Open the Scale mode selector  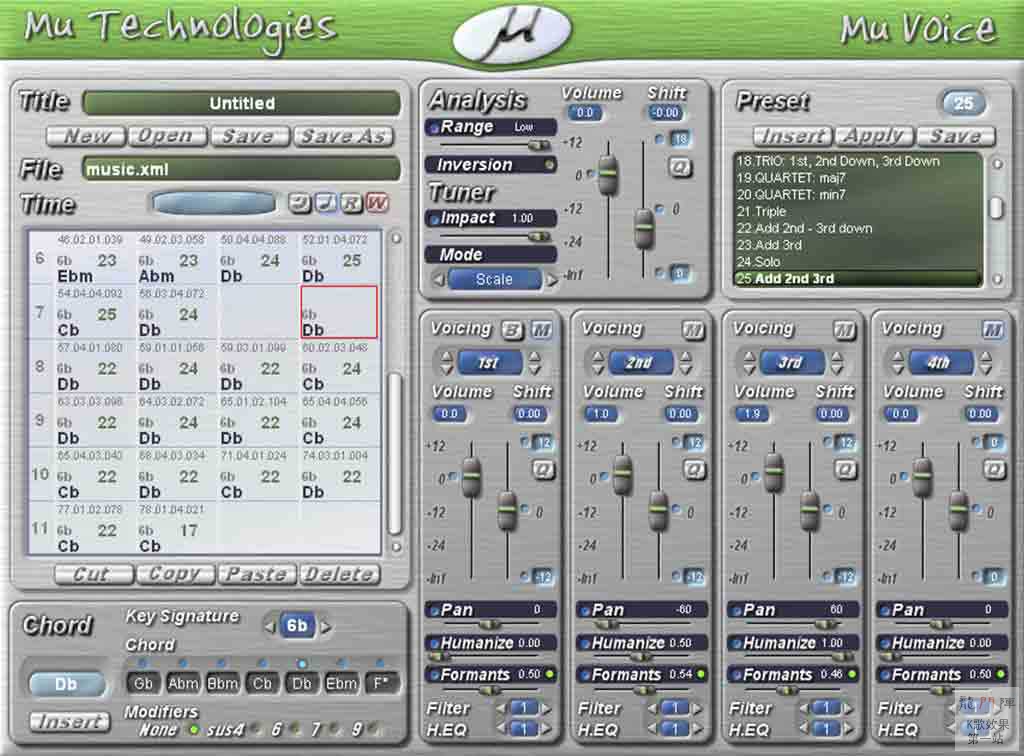[x=495, y=280]
